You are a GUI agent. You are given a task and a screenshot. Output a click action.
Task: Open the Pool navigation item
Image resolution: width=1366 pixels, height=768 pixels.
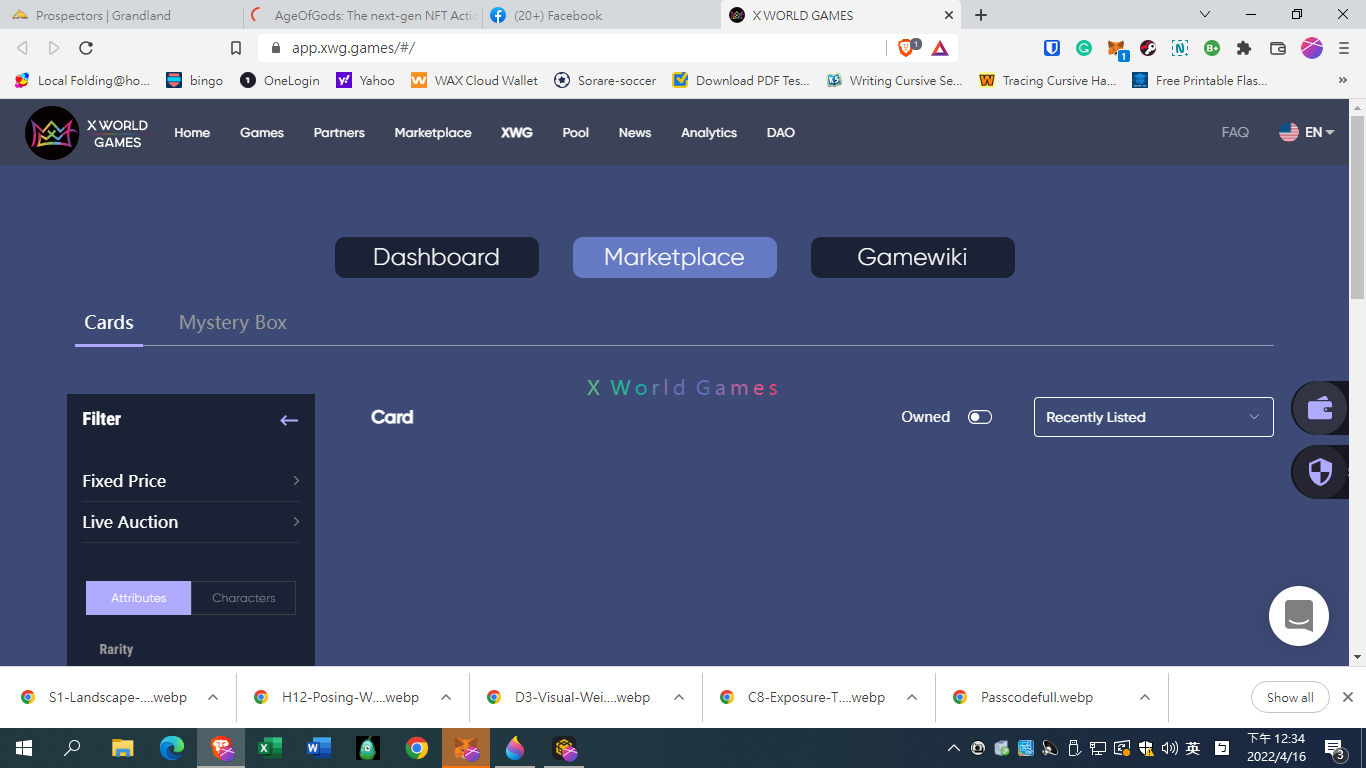click(576, 132)
